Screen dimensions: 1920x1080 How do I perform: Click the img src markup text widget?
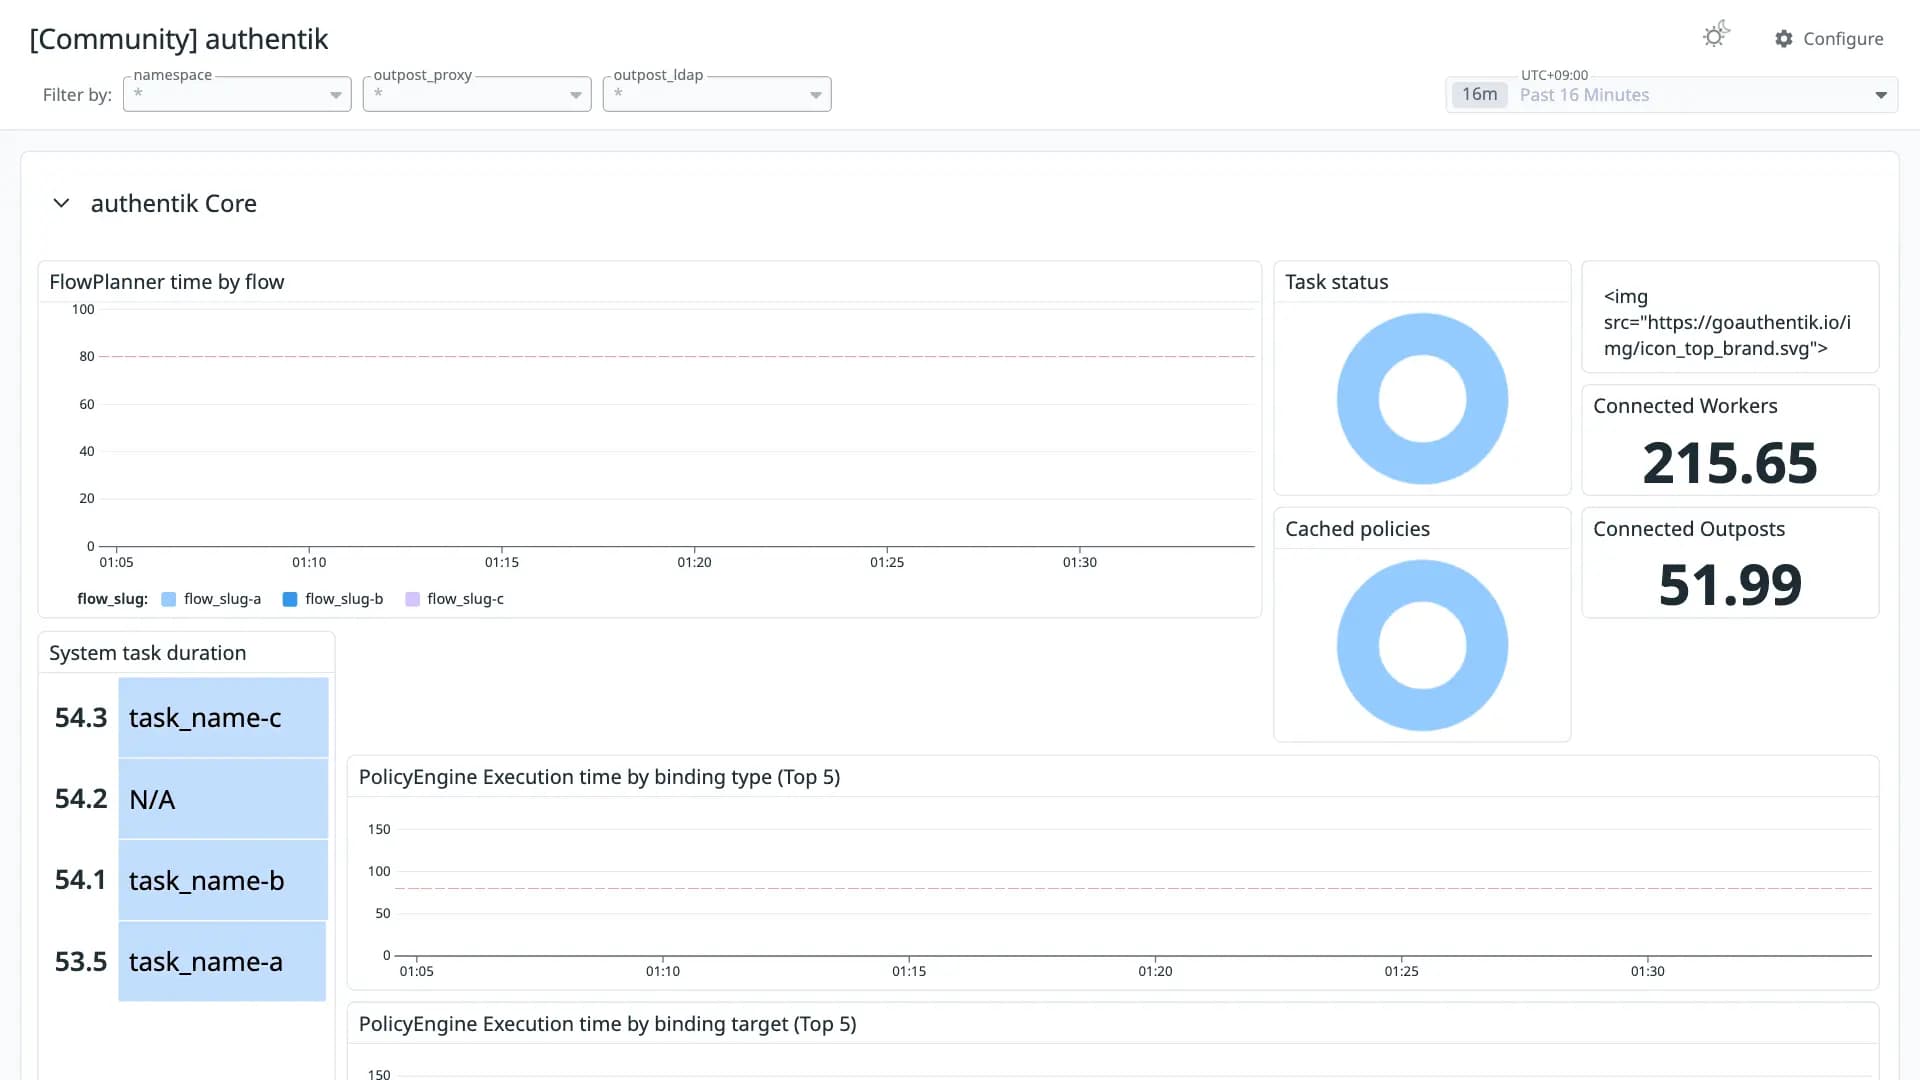(1728, 322)
